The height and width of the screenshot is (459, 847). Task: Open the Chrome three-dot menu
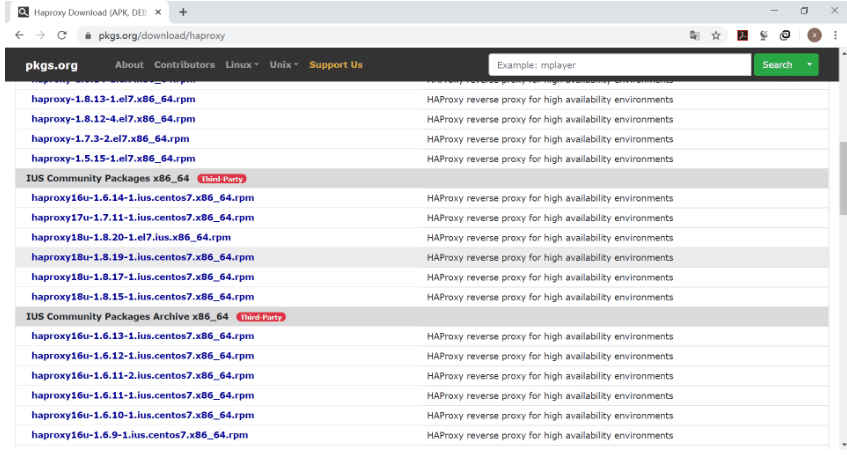click(835, 36)
